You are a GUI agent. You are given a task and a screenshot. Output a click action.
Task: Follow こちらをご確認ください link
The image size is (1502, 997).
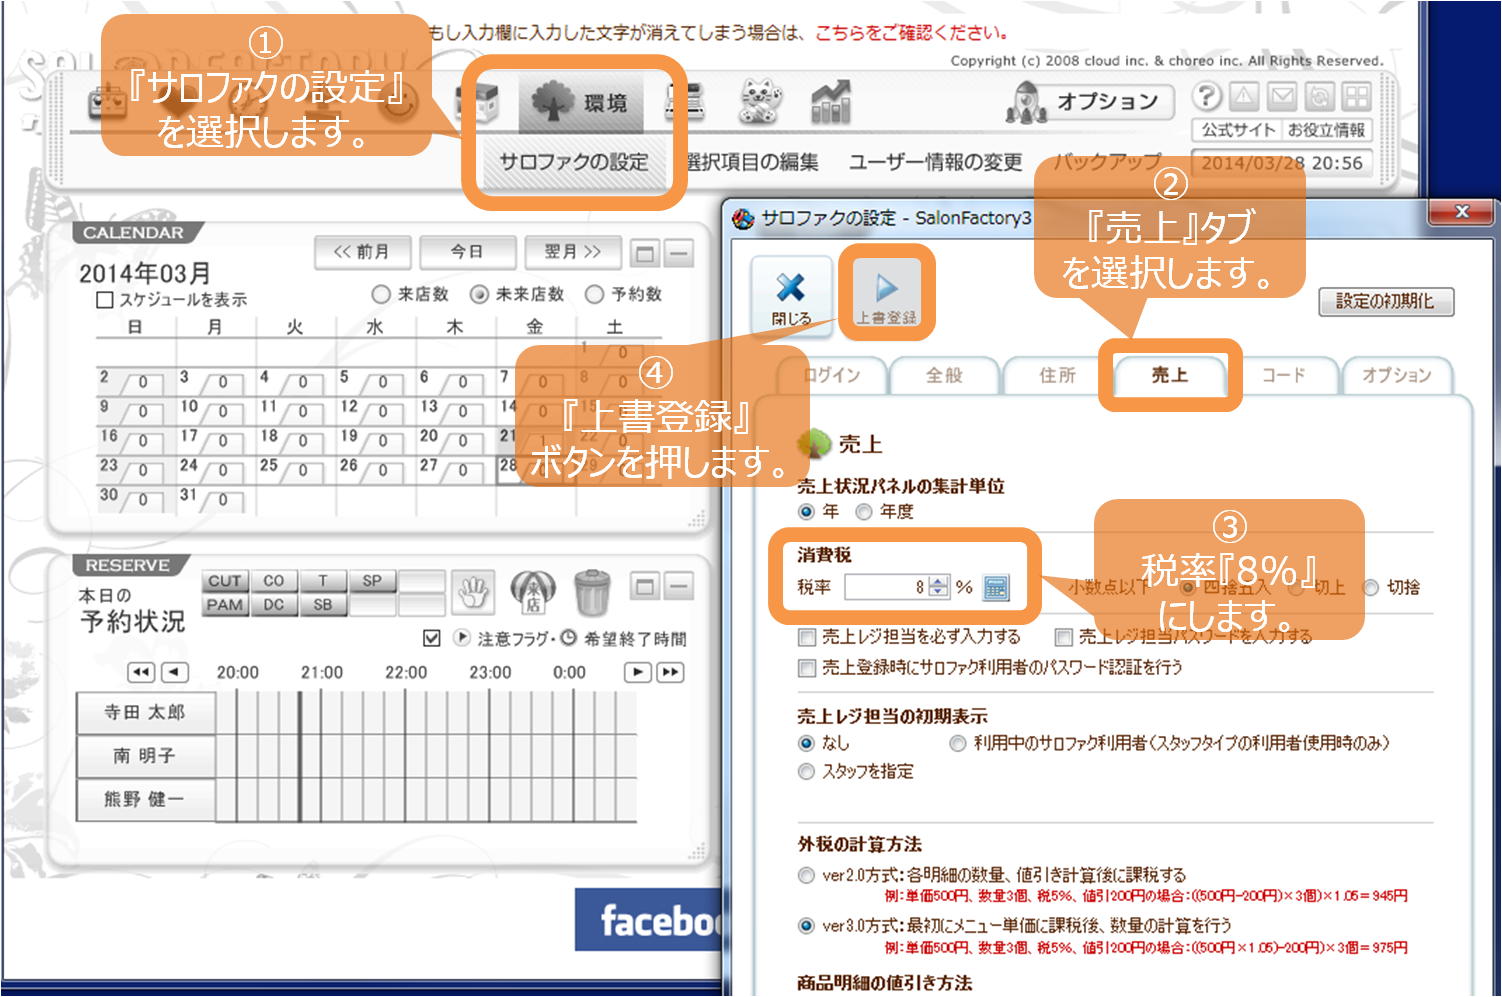[911, 32]
